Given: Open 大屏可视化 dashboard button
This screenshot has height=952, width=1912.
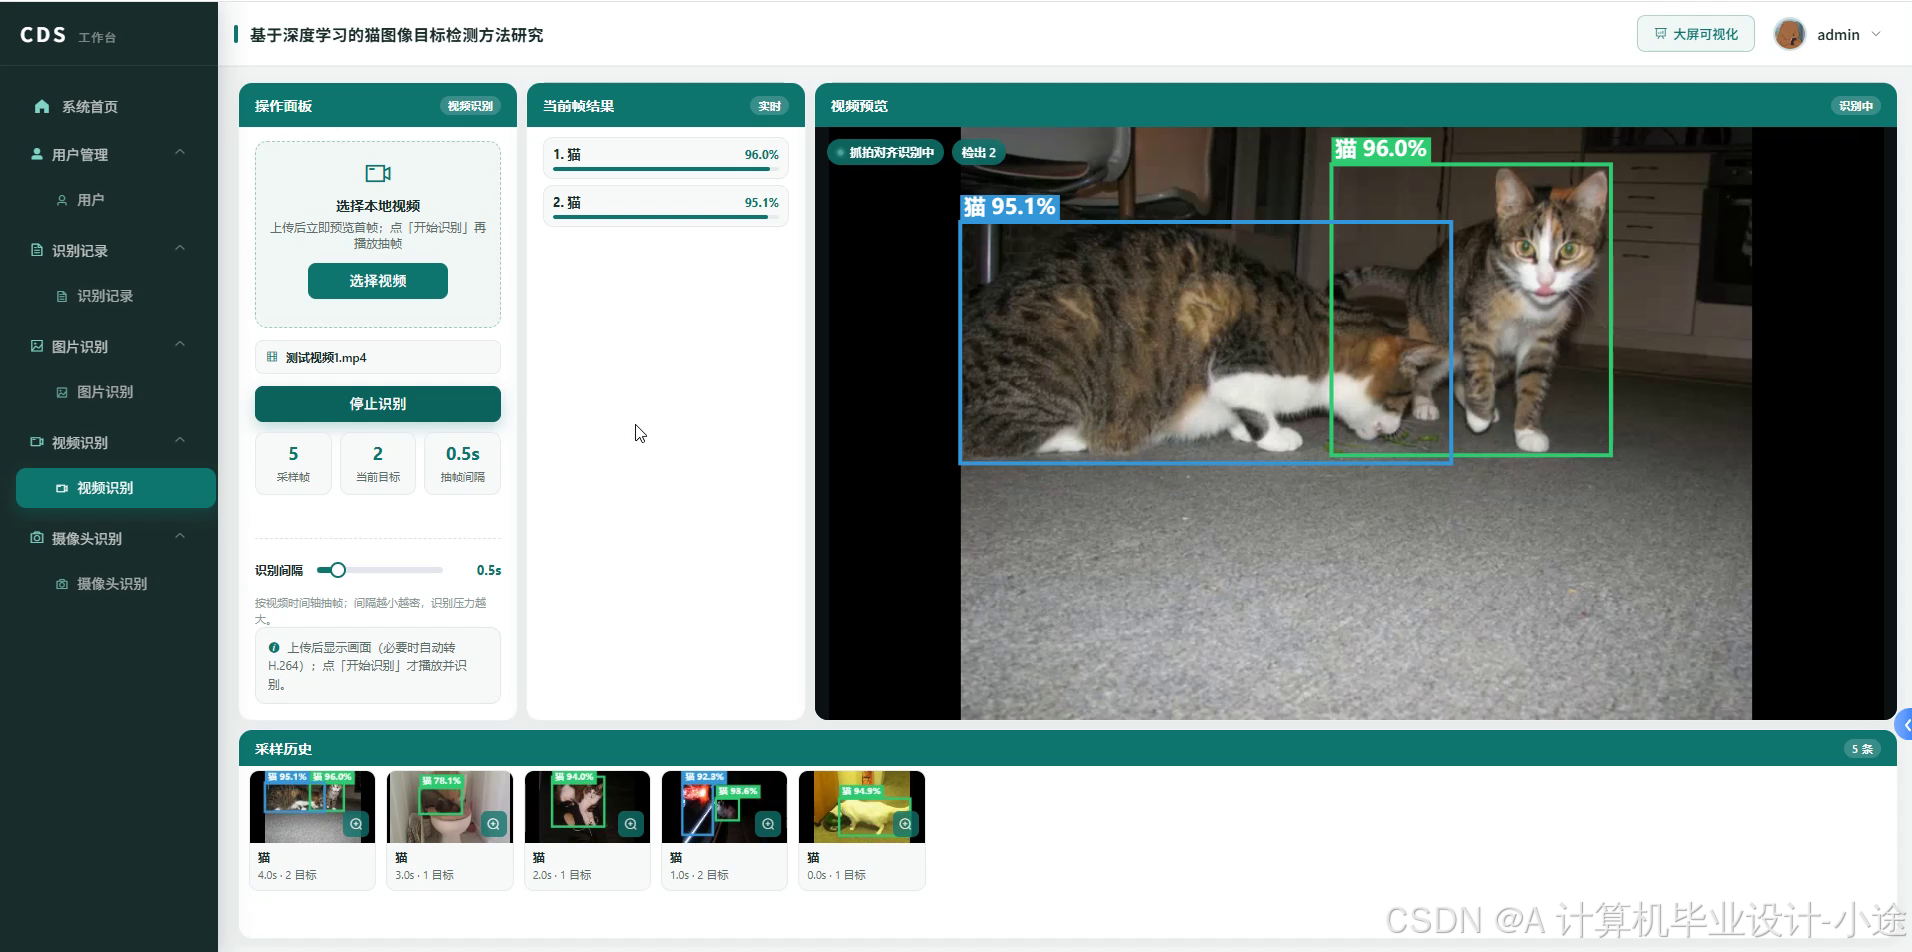Looking at the screenshot, I should [1696, 34].
